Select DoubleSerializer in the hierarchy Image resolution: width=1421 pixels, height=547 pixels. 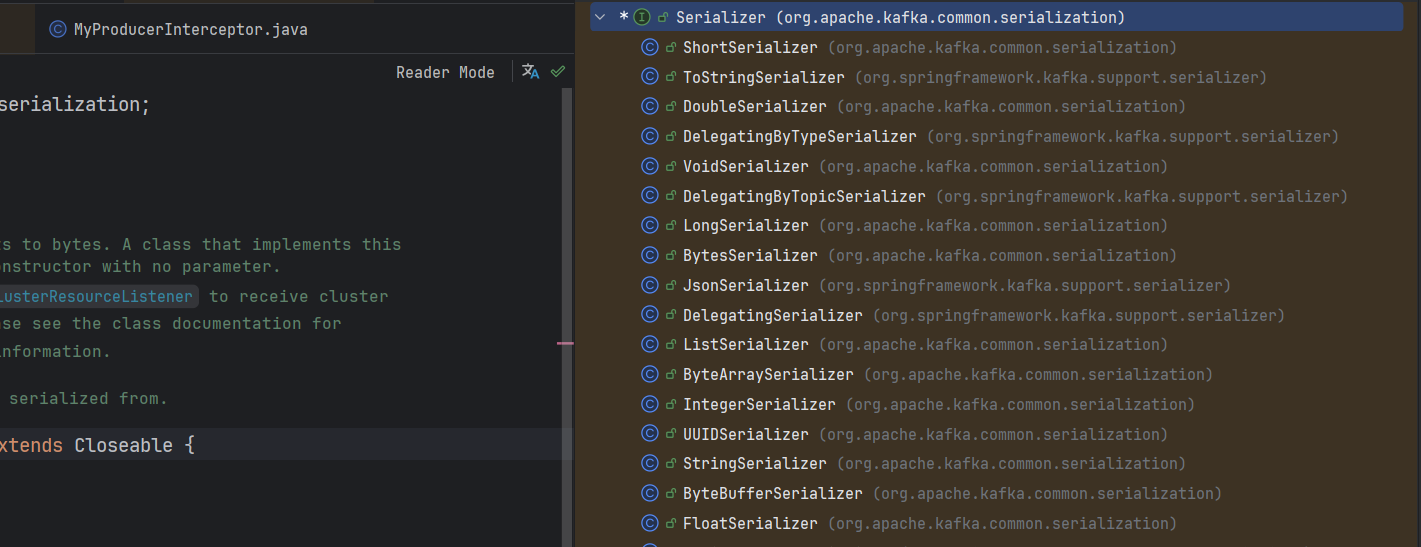pyautogui.click(x=755, y=106)
